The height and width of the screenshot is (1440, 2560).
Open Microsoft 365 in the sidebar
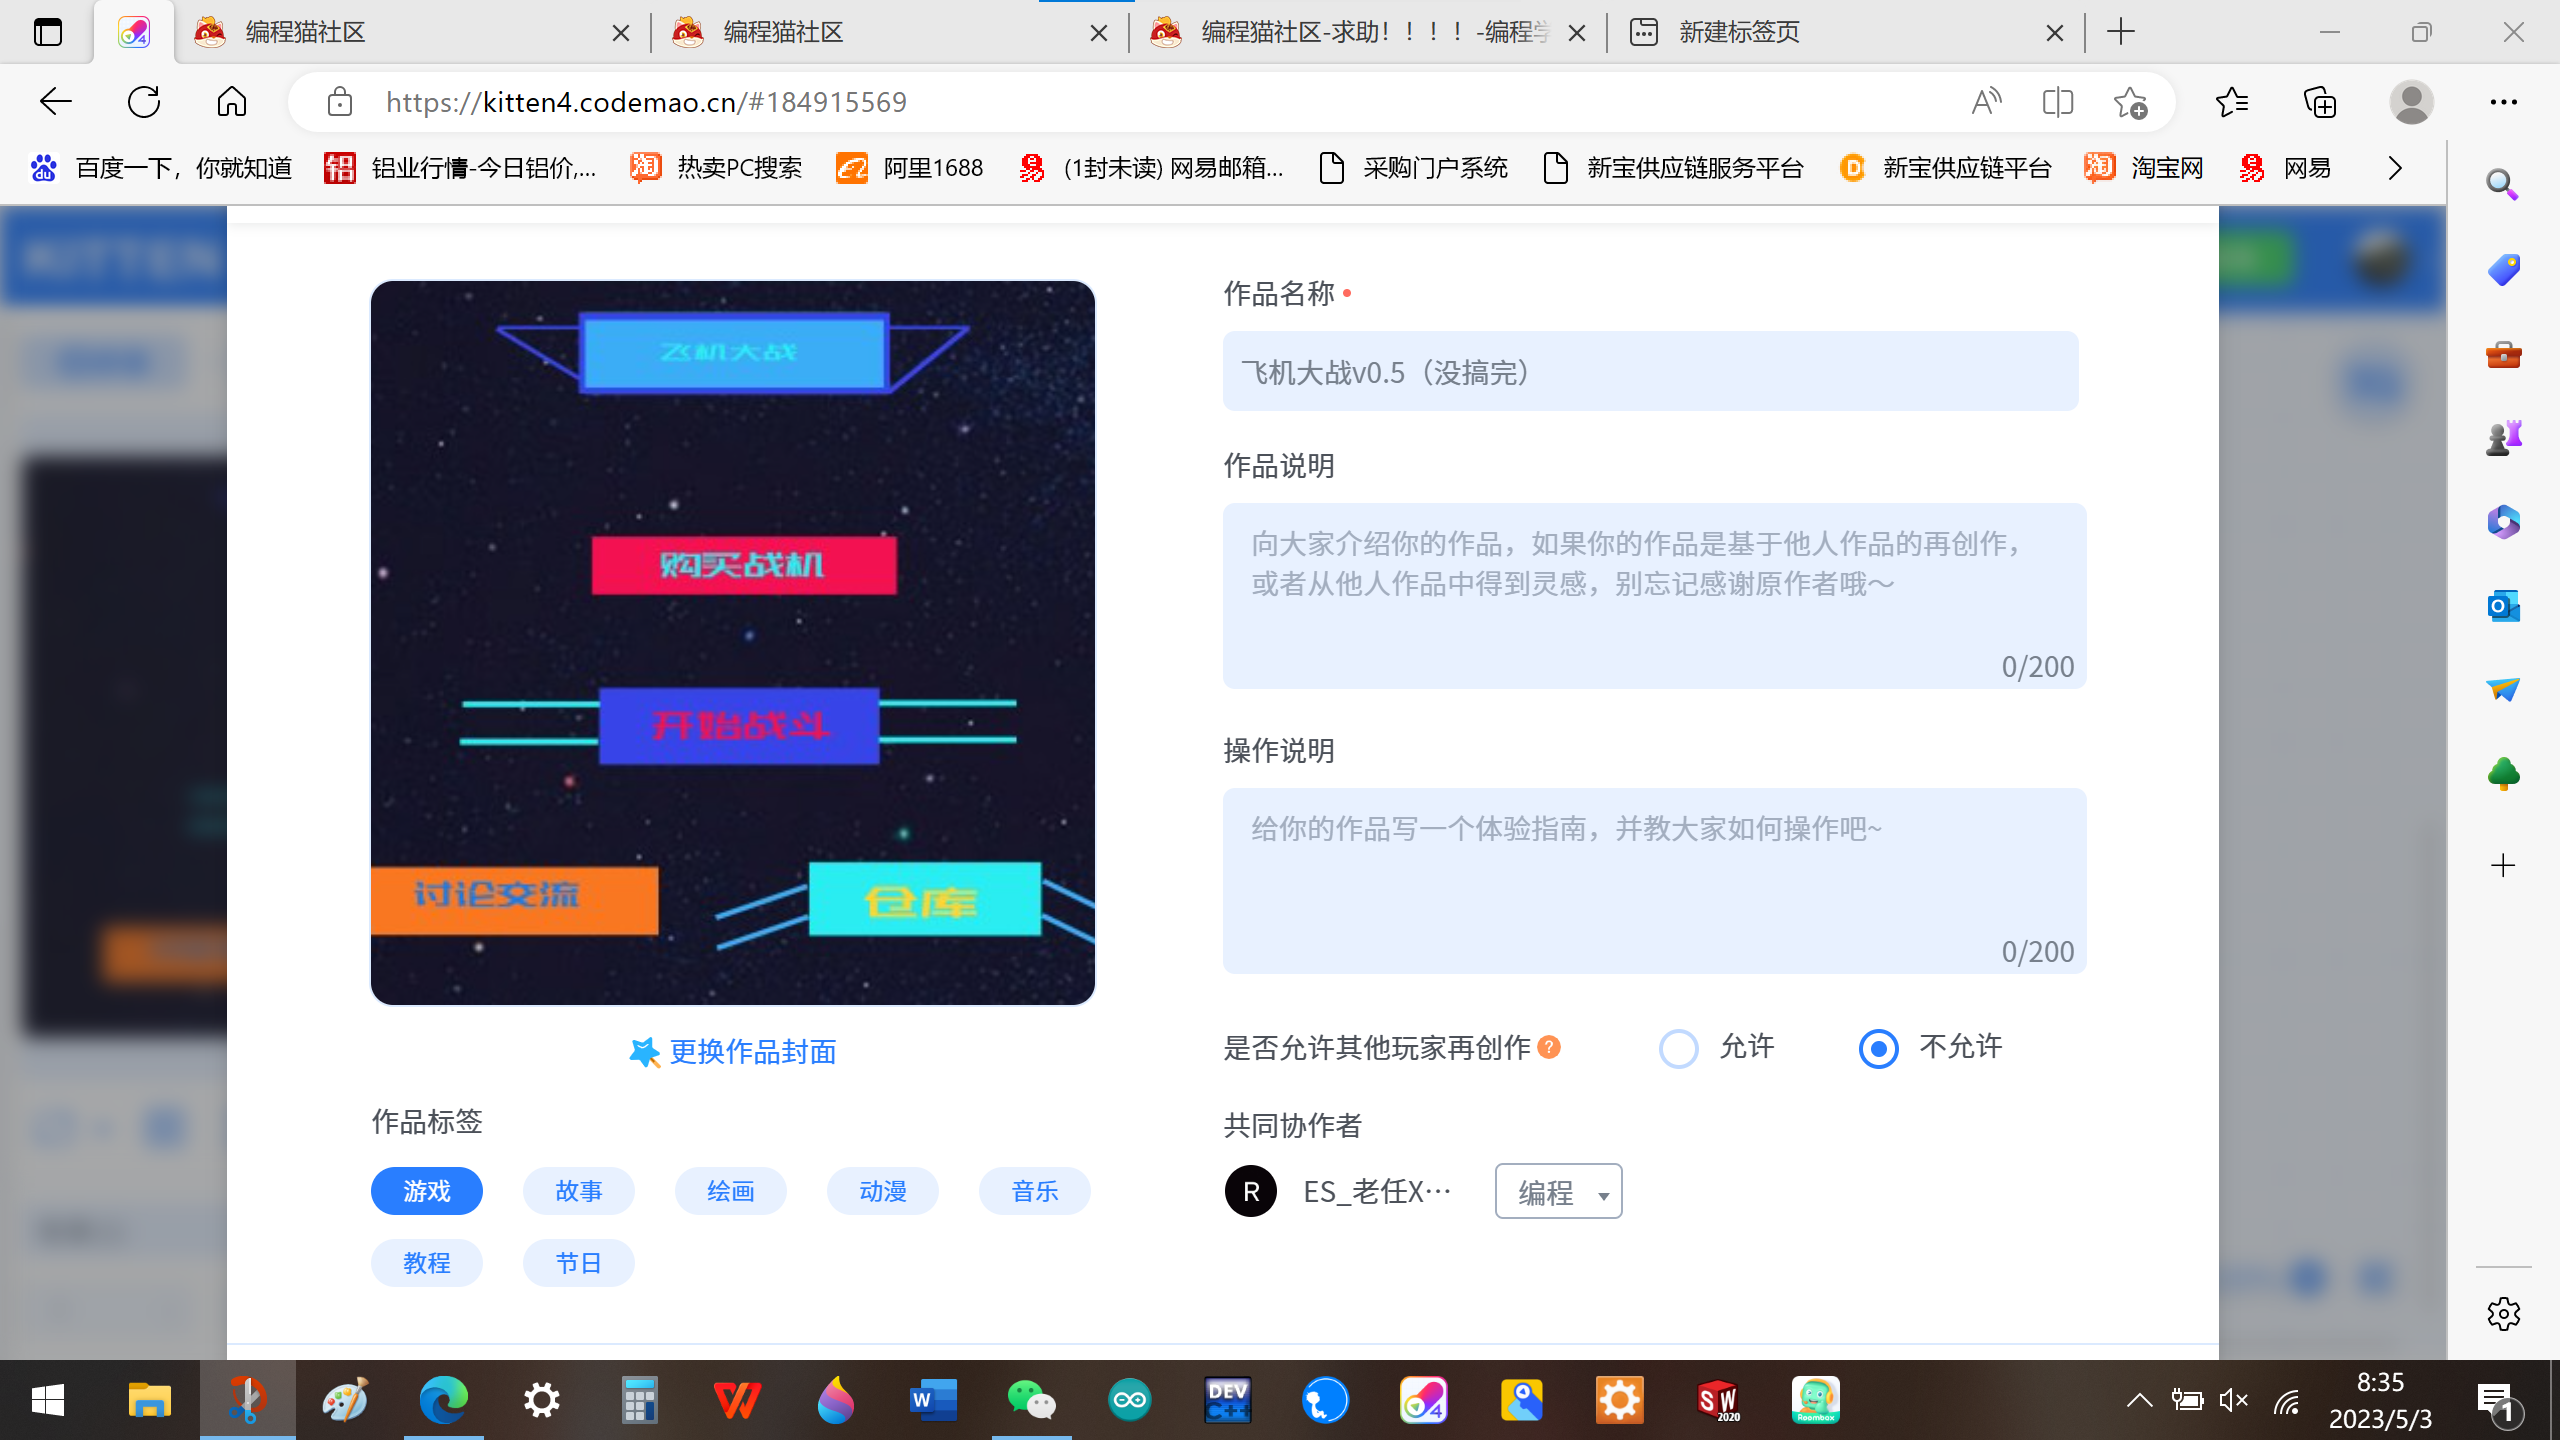[x=2503, y=522]
